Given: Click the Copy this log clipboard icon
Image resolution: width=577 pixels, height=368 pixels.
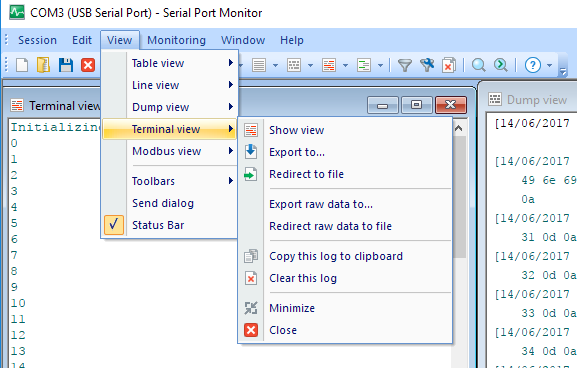Looking at the screenshot, I should point(251,256).
